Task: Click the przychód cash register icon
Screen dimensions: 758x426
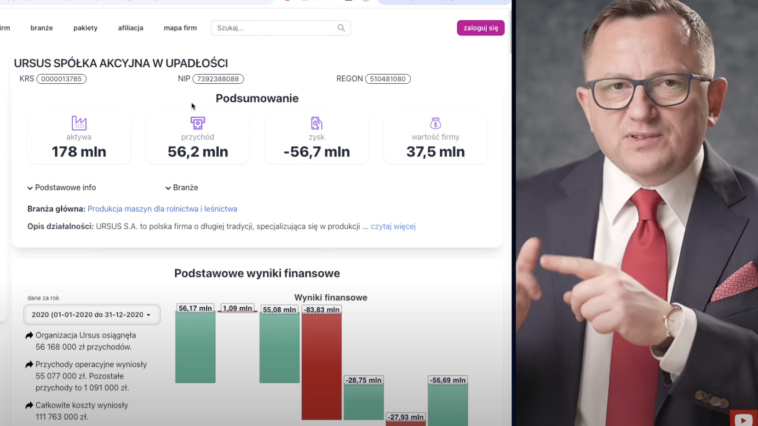Action: [198, 123]
